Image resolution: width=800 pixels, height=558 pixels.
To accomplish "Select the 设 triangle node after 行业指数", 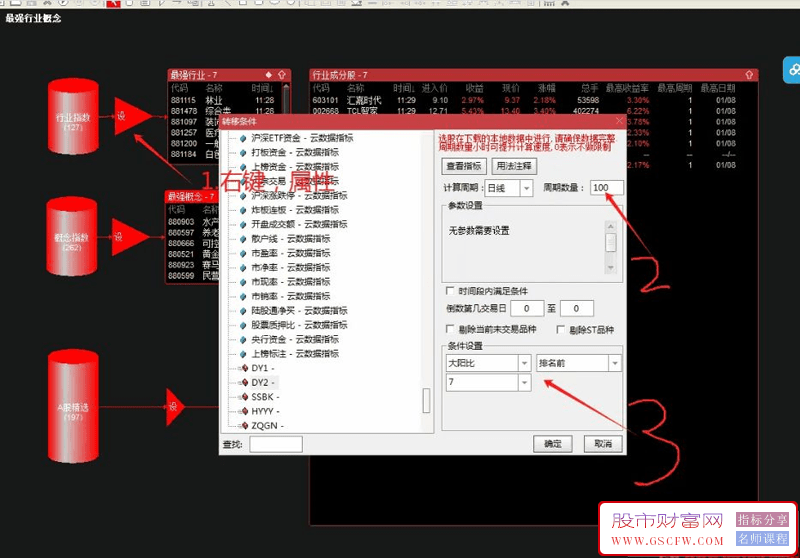I will [x=133, y=116].
